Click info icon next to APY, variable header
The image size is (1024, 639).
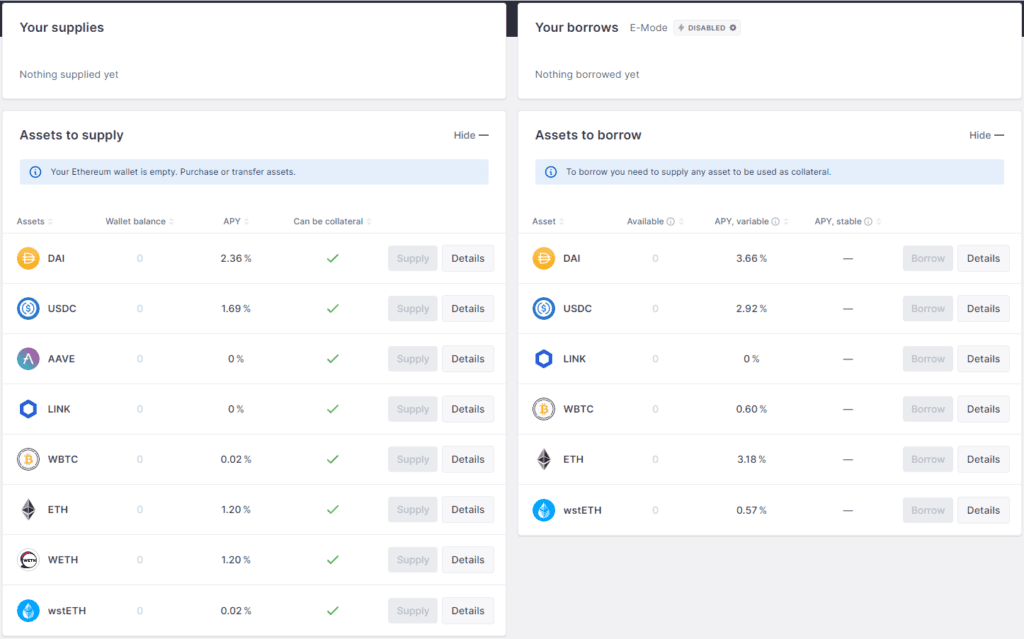(776, 222)
